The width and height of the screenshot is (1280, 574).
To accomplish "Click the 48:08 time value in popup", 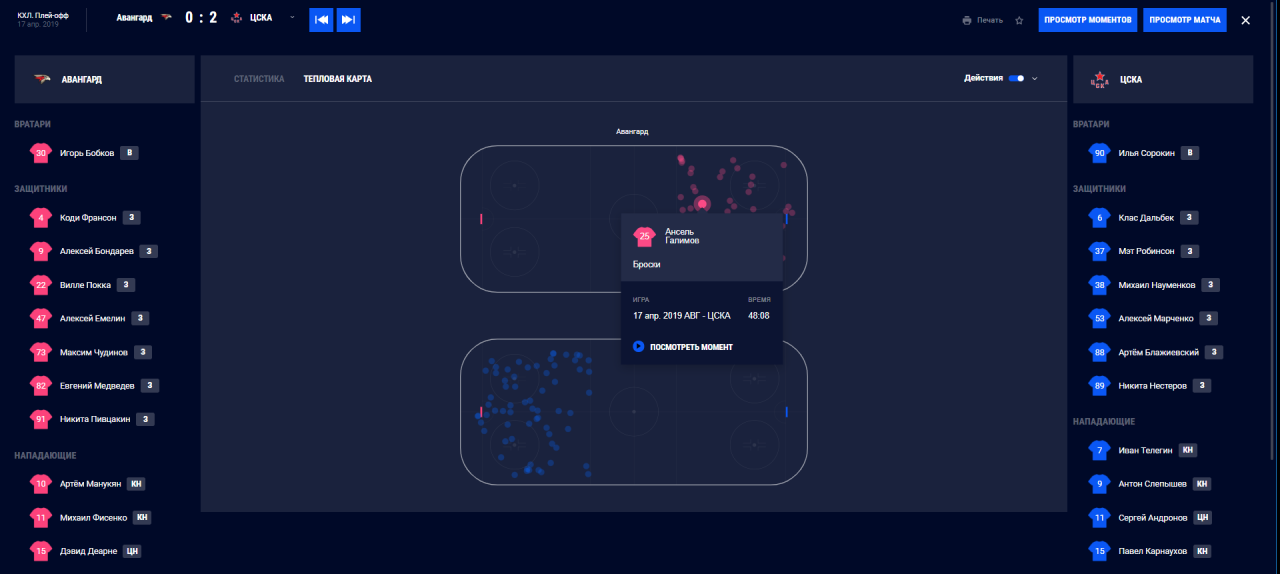I will tap(759, 316).
